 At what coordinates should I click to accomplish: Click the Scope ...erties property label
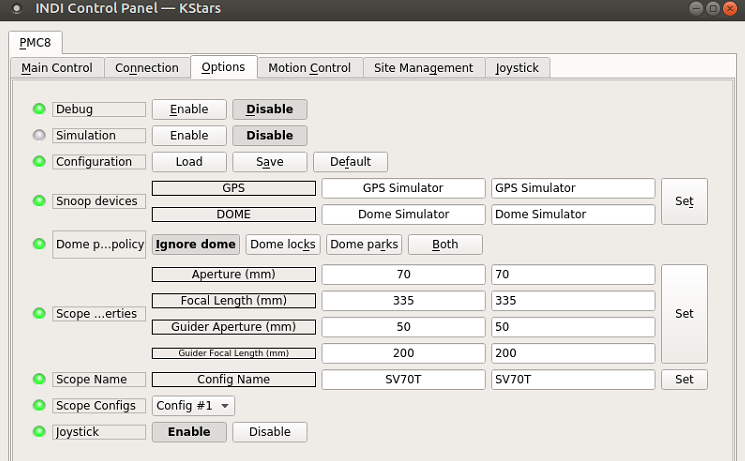pyautogui.click(x=99, y=314)
